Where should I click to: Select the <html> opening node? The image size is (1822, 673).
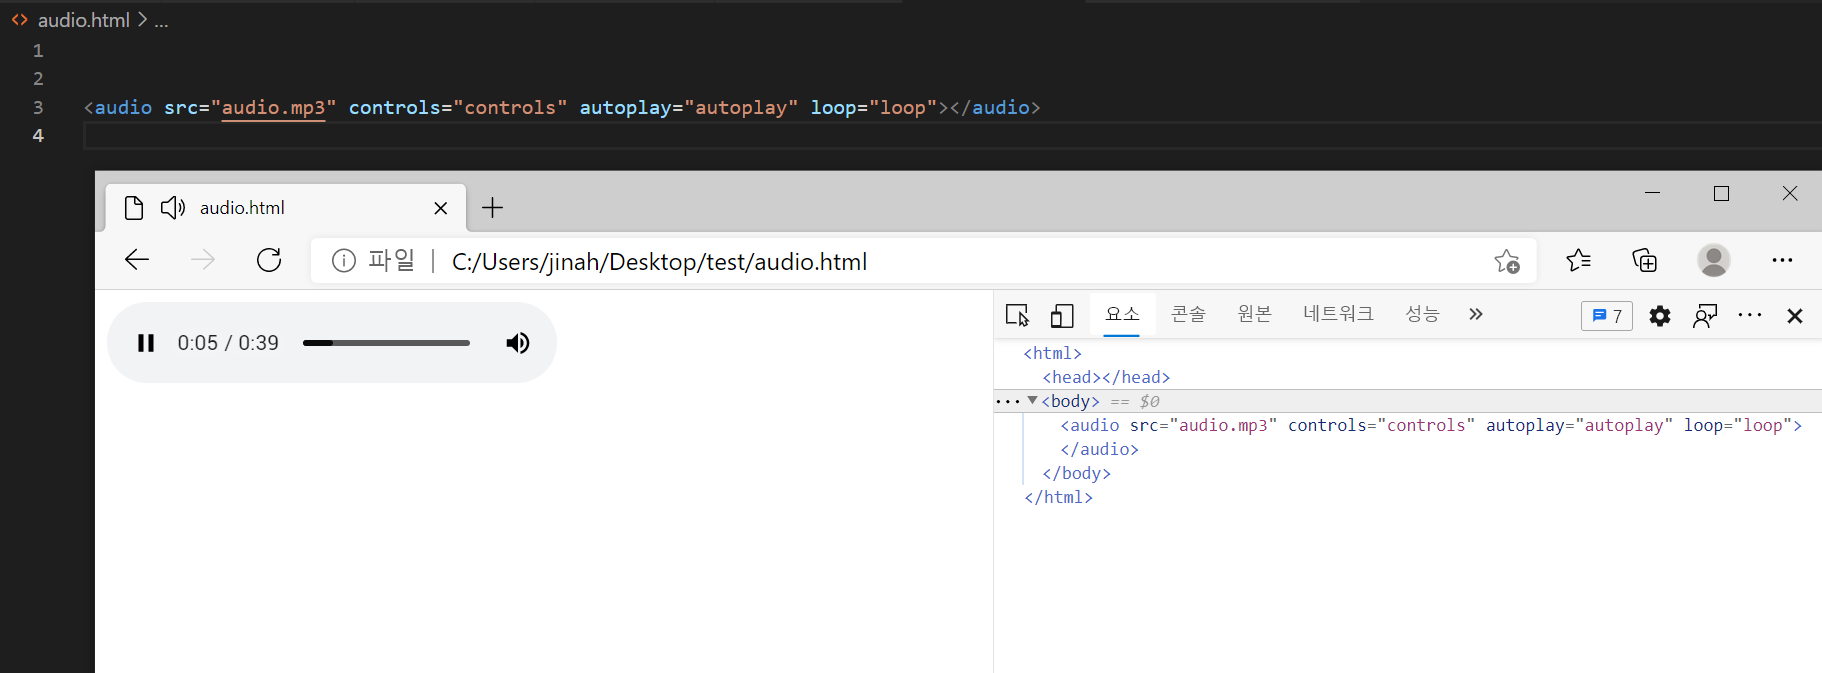click(x=1052, y=353)
